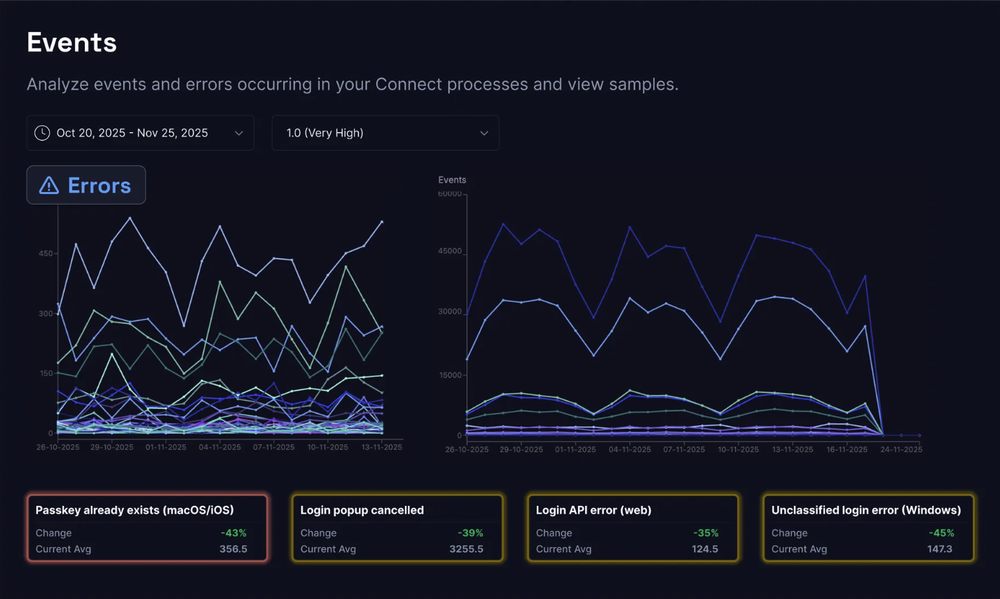Open the Login API error (web) card
Screen dimensions: 1000x599
[633, 528]
